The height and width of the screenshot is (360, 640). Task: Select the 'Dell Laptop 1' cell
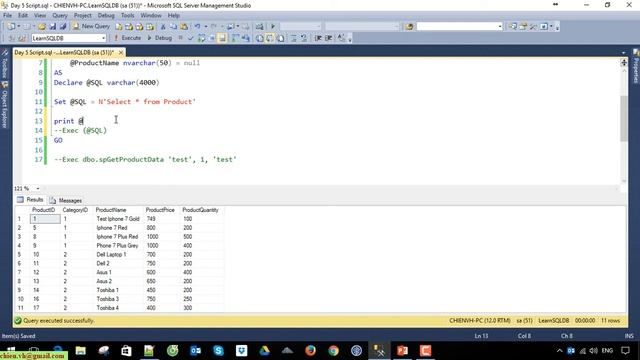tap(118, 254)
